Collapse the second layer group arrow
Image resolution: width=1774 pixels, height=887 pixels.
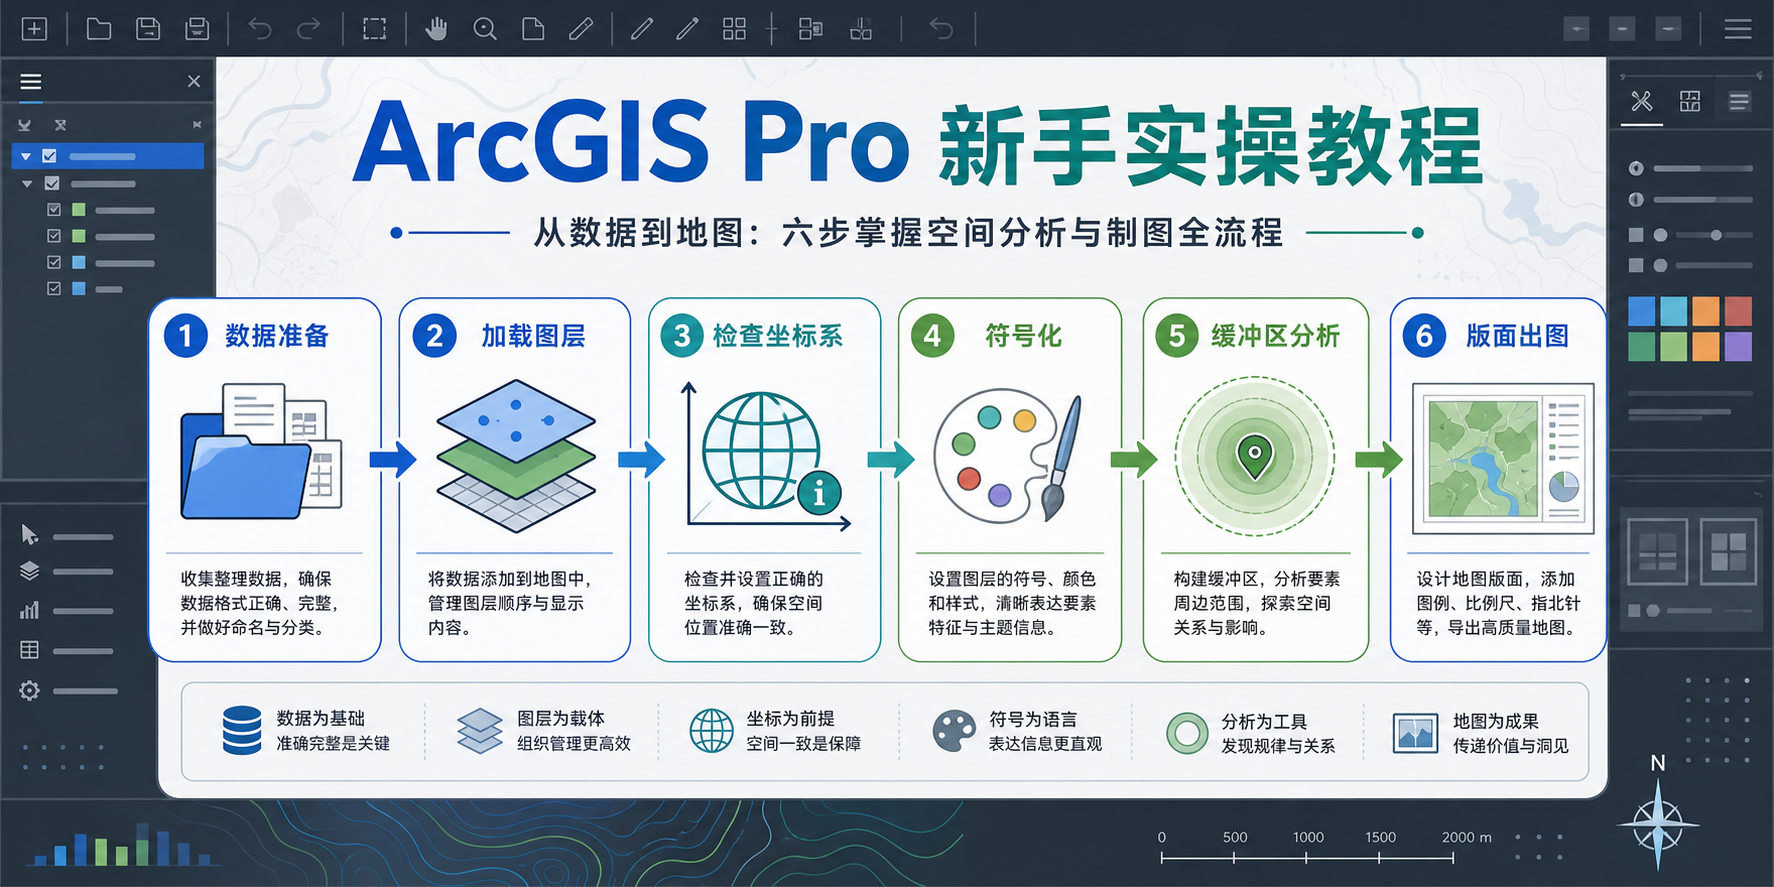point(27,184)
